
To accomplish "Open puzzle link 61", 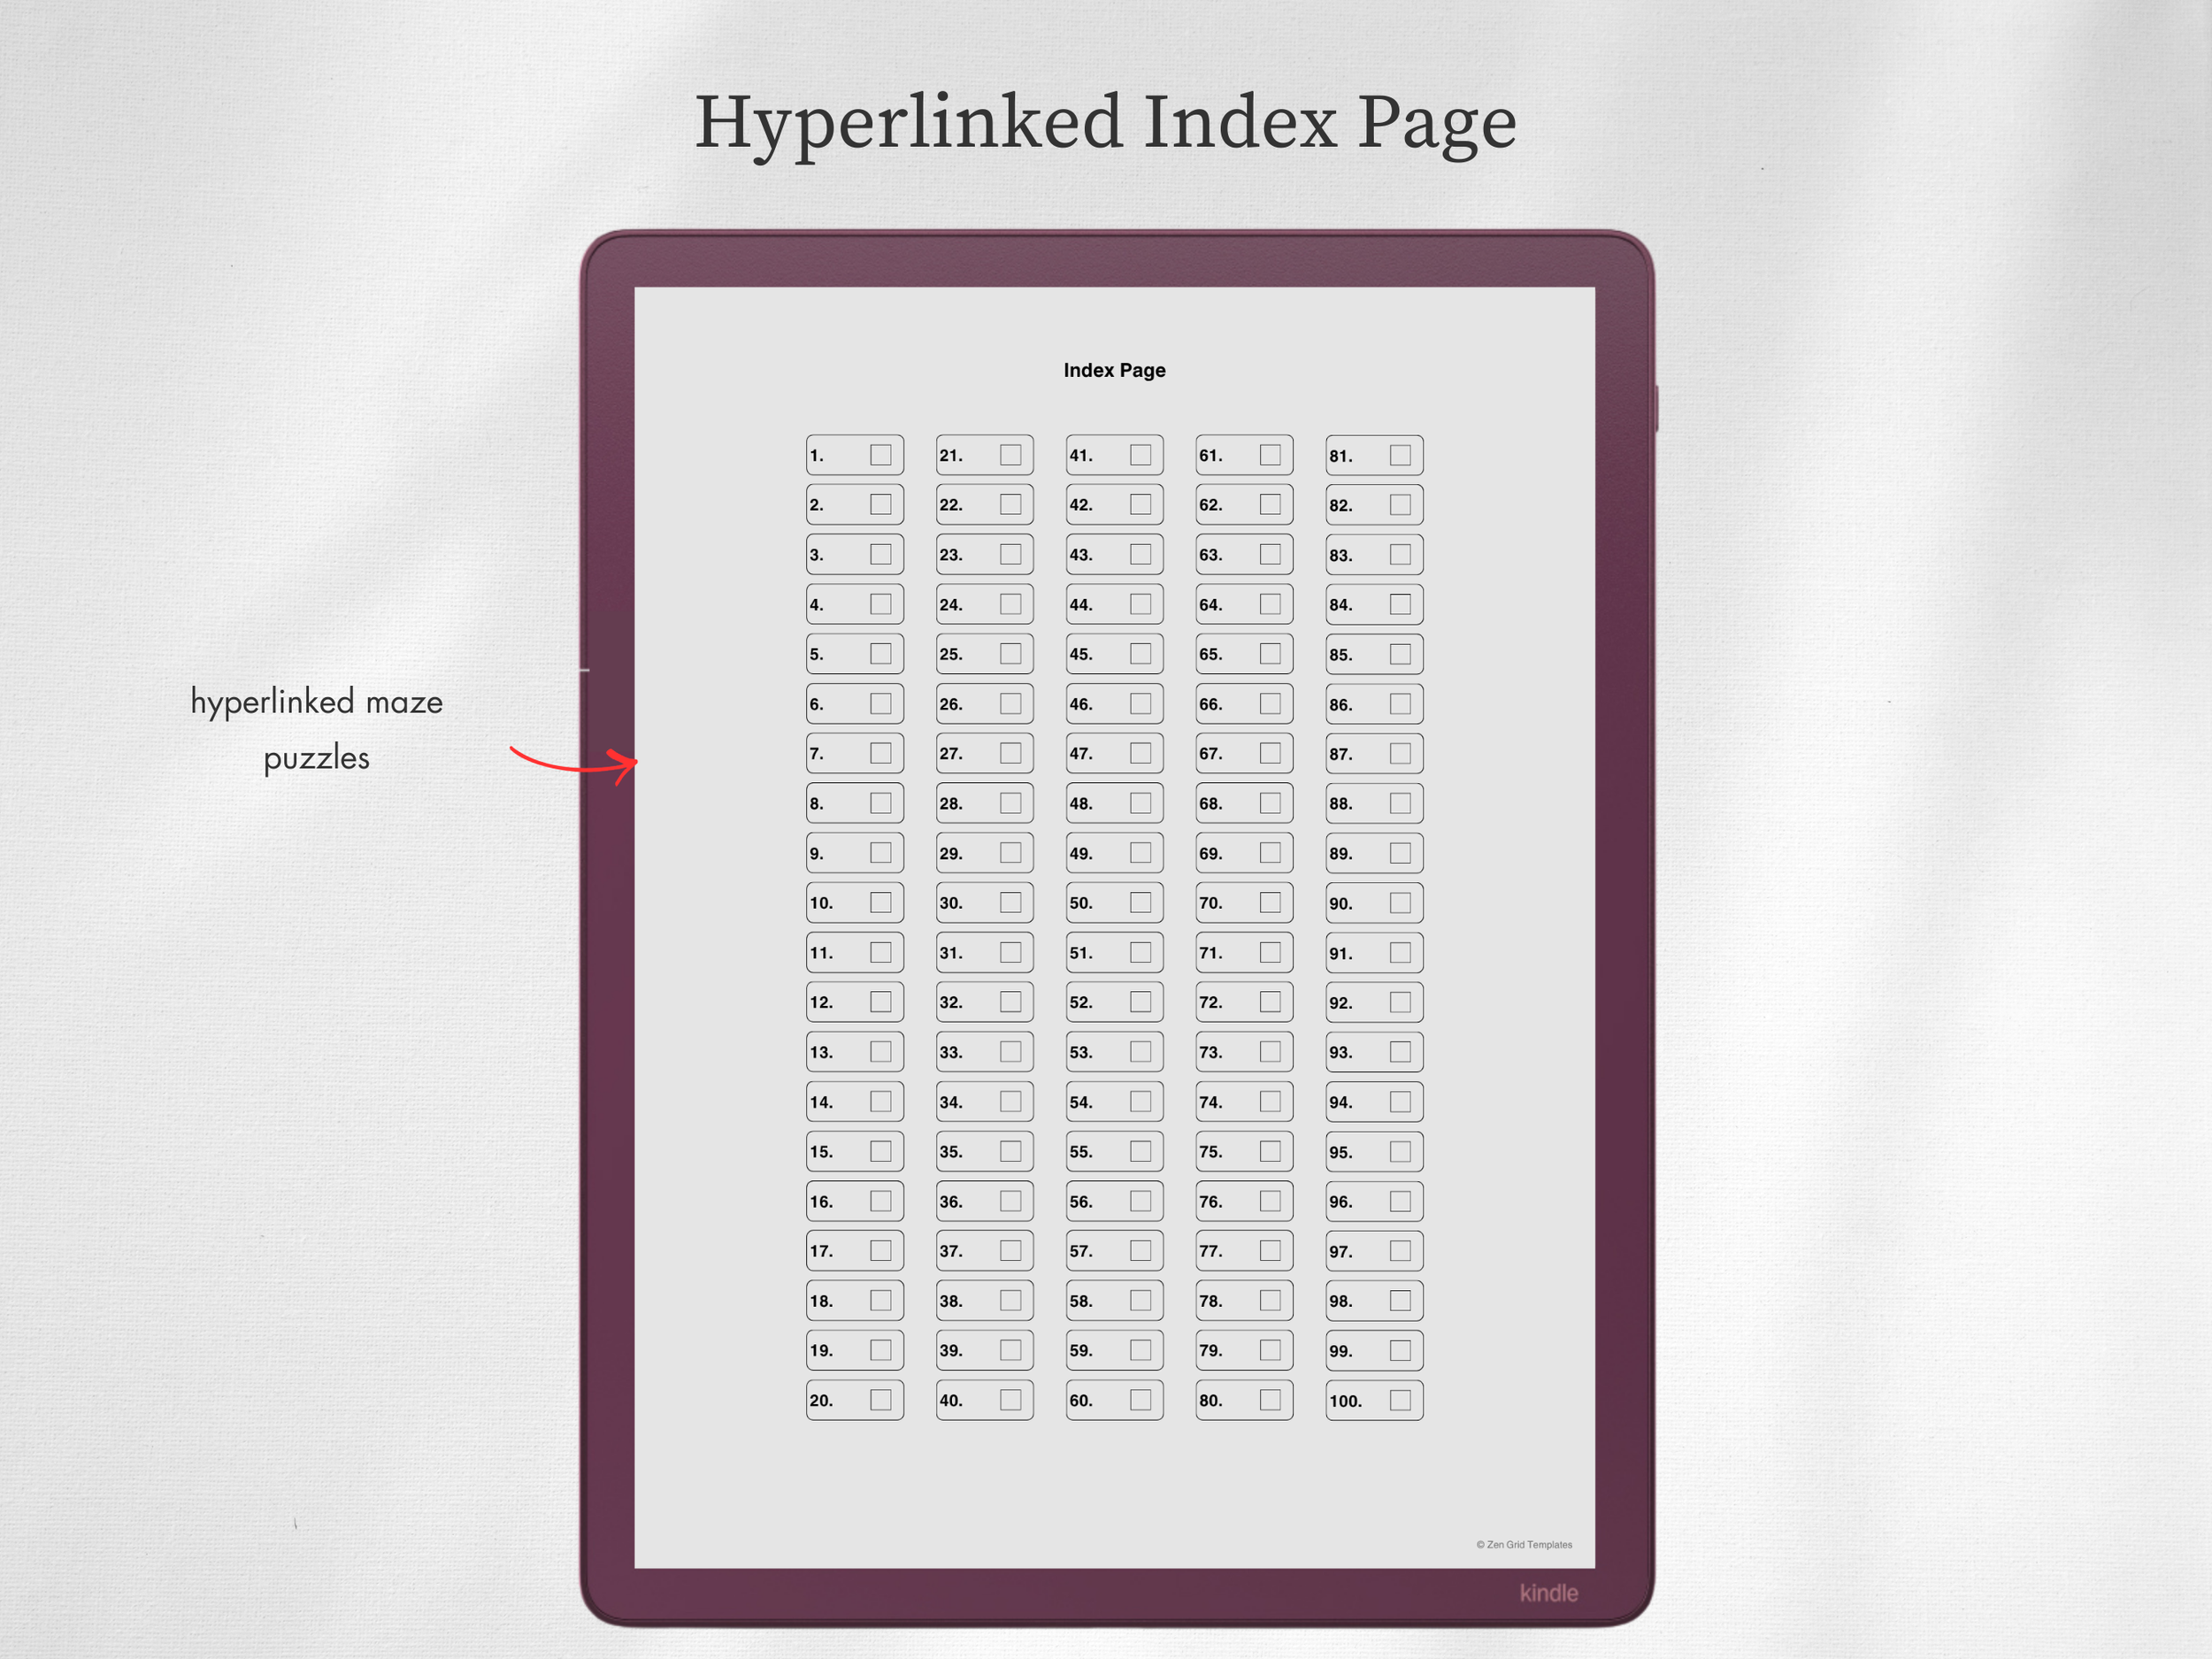I will [x=1244, y=455].
